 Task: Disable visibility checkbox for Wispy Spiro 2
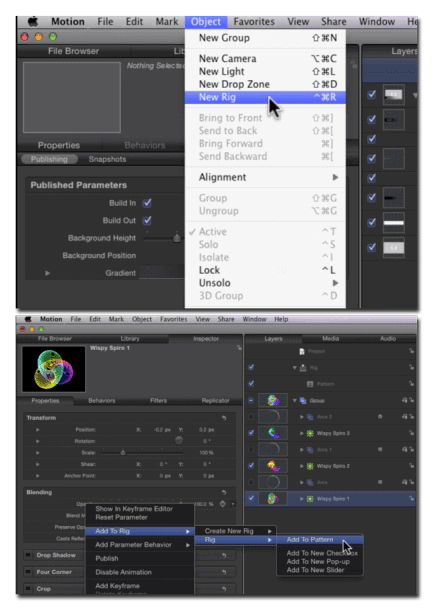point(251,465)
